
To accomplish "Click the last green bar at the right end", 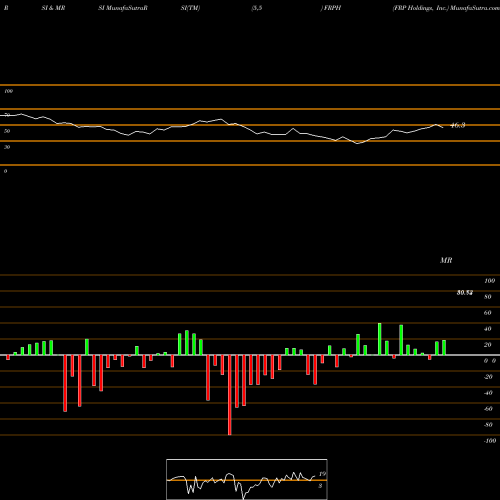I will pyautogui.click(x=444, y=347).
